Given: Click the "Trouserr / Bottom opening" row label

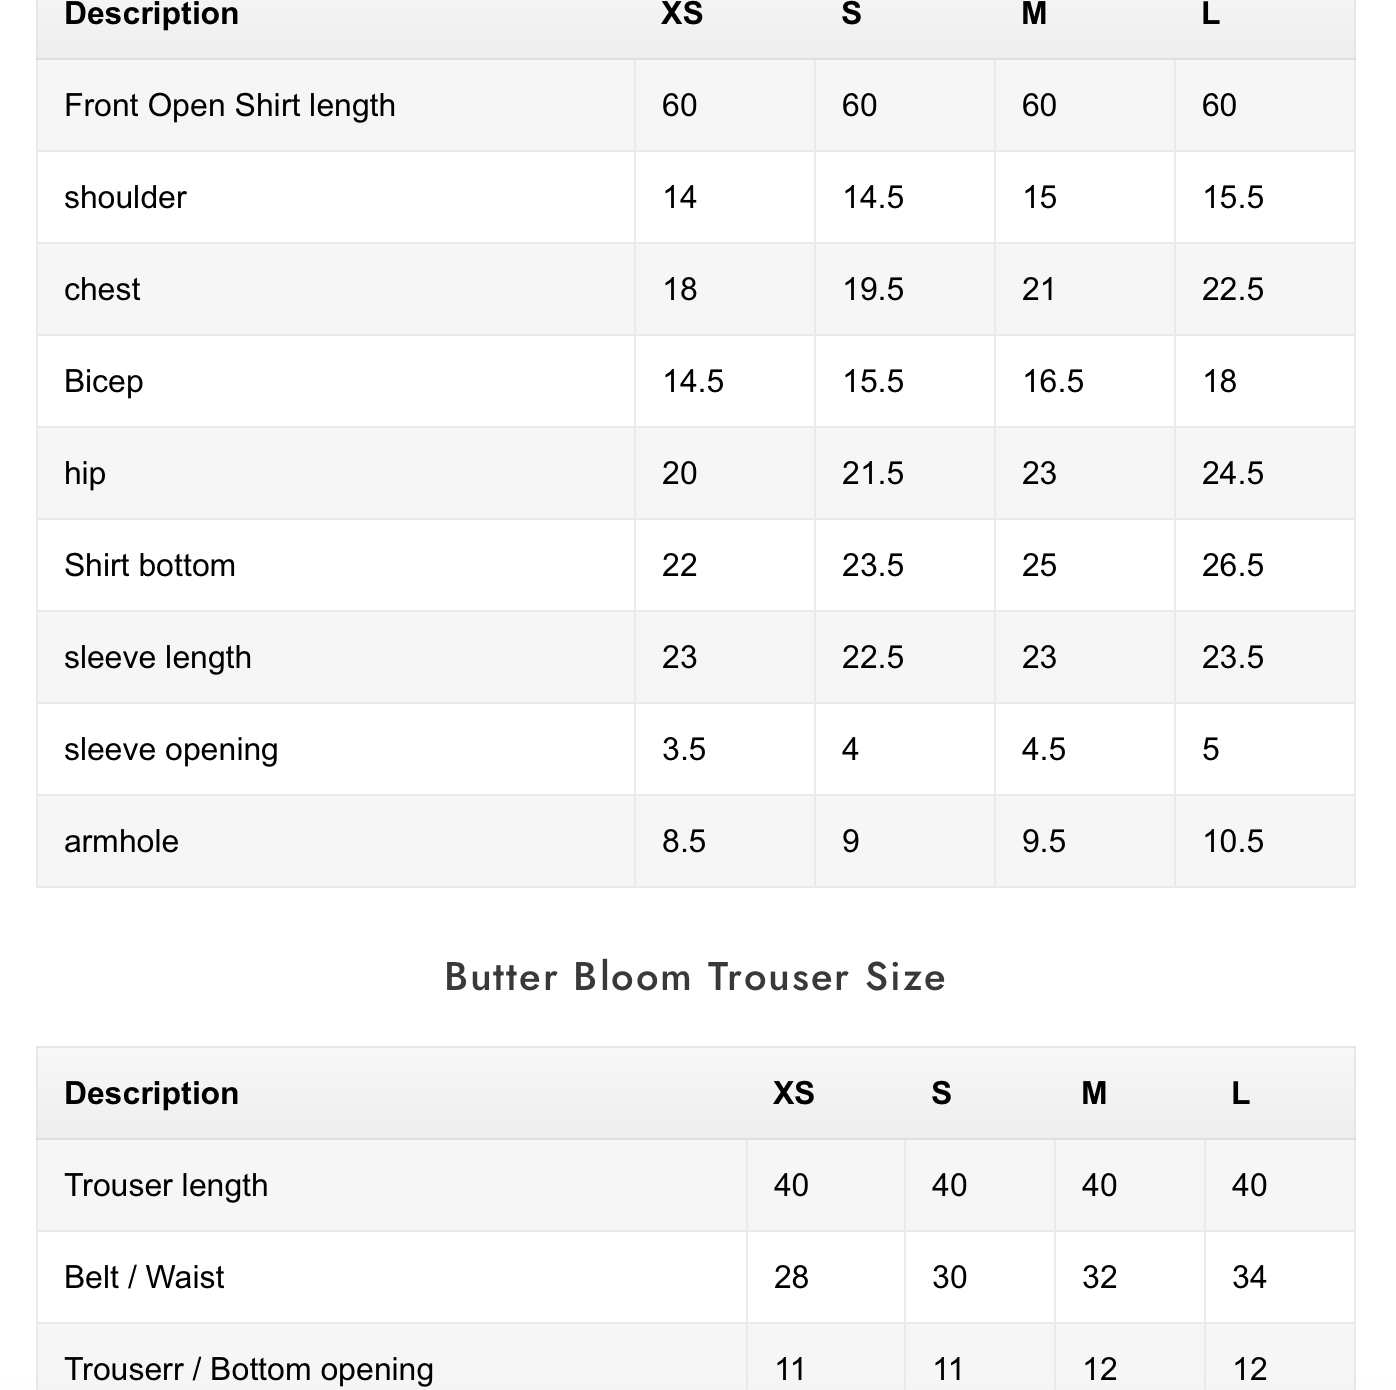Looking at the screenshot, I should pyautogui.click(x=249, y=1368).
